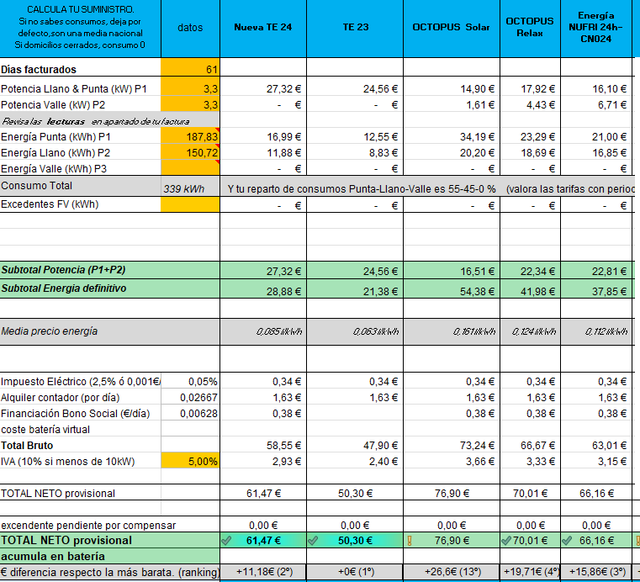The width and height of the screenshot is (640, 582).
Task: Click the Energía NUFRI 24h-CN024 header
Action: coord(596,27)
